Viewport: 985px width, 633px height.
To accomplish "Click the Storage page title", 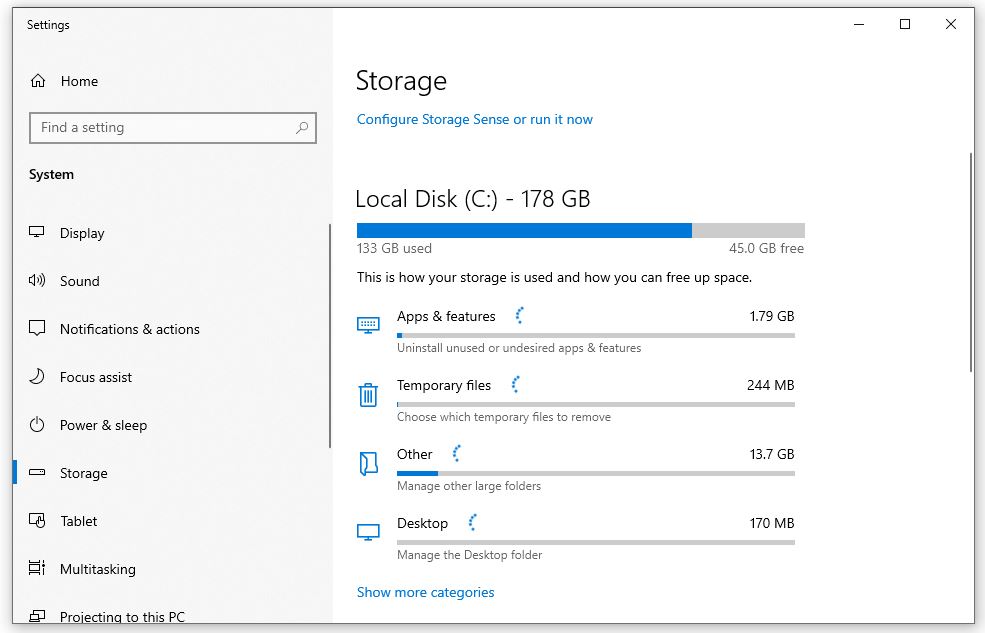I will [401, 81].
